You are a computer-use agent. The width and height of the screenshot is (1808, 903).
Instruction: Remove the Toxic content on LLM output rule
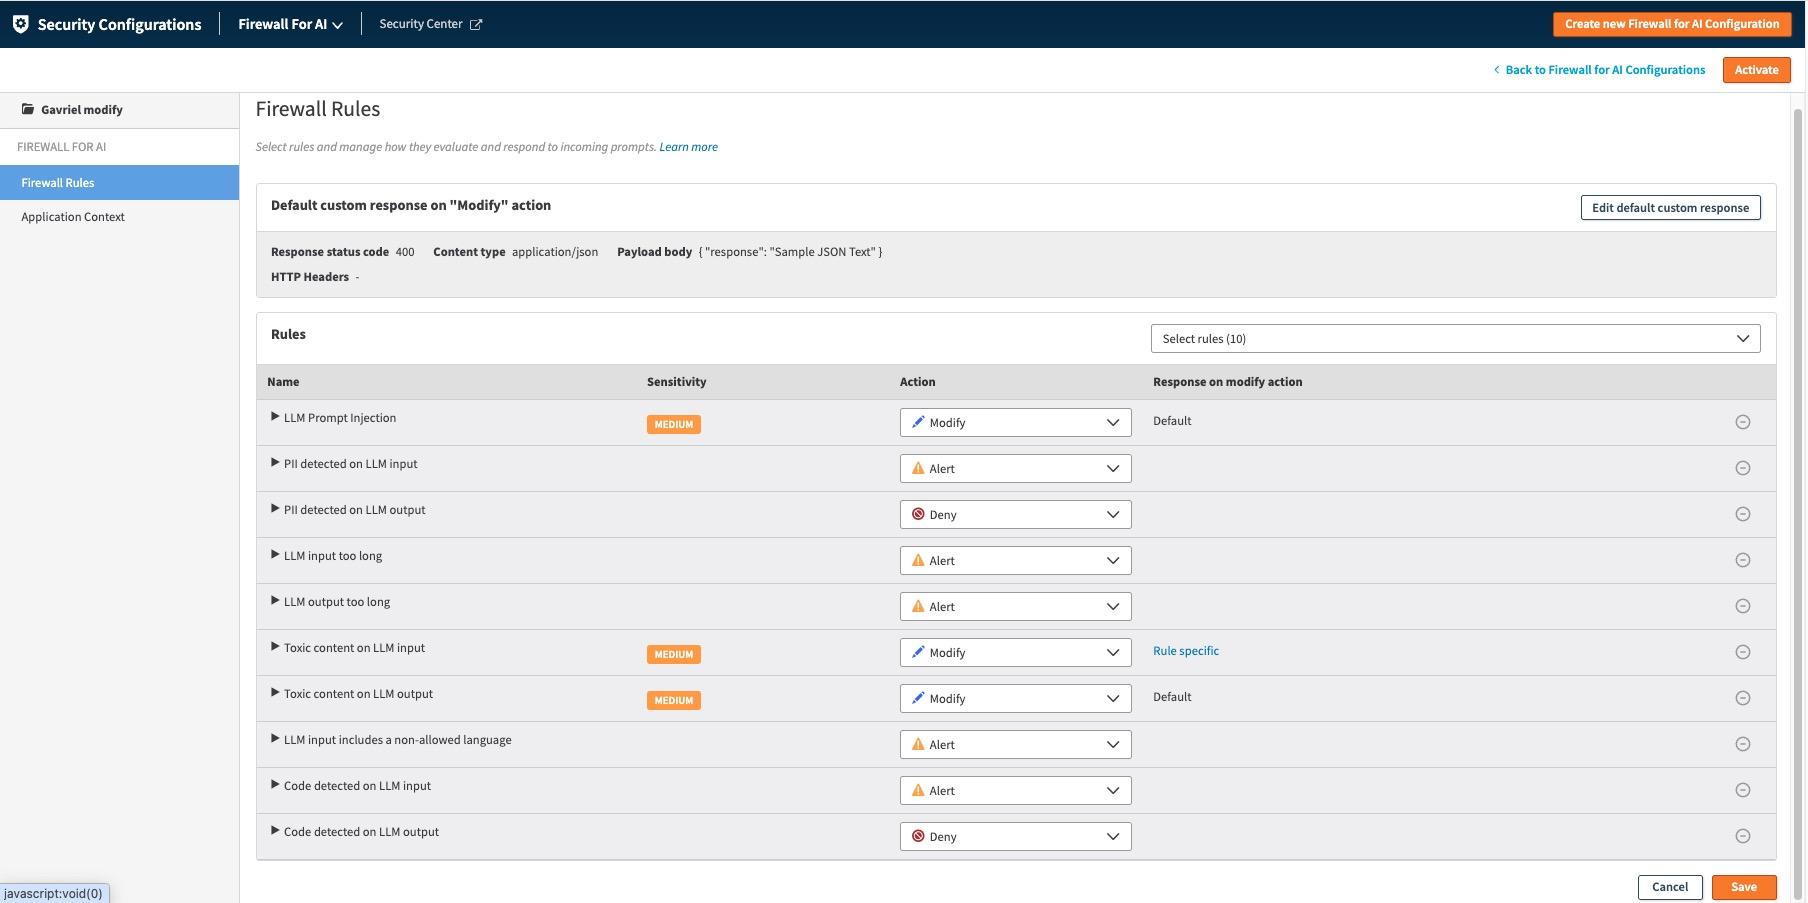click(x=1742, y=698)
